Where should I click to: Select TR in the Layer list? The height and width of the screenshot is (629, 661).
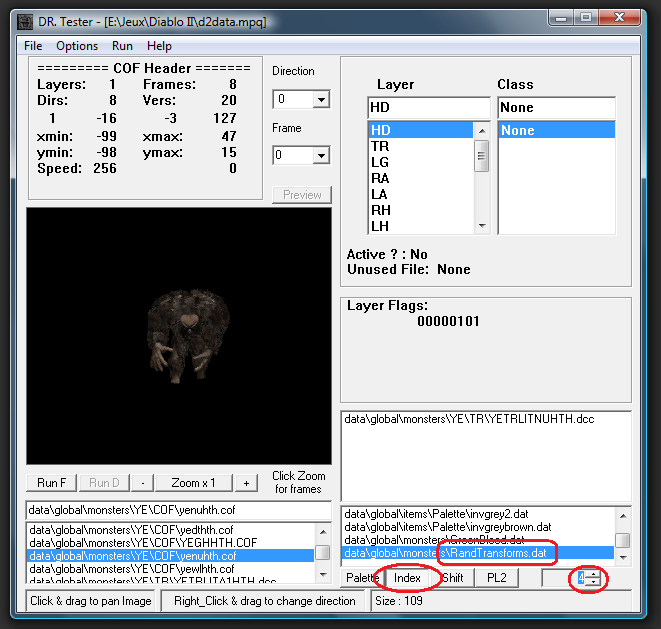tap(421, 146)
